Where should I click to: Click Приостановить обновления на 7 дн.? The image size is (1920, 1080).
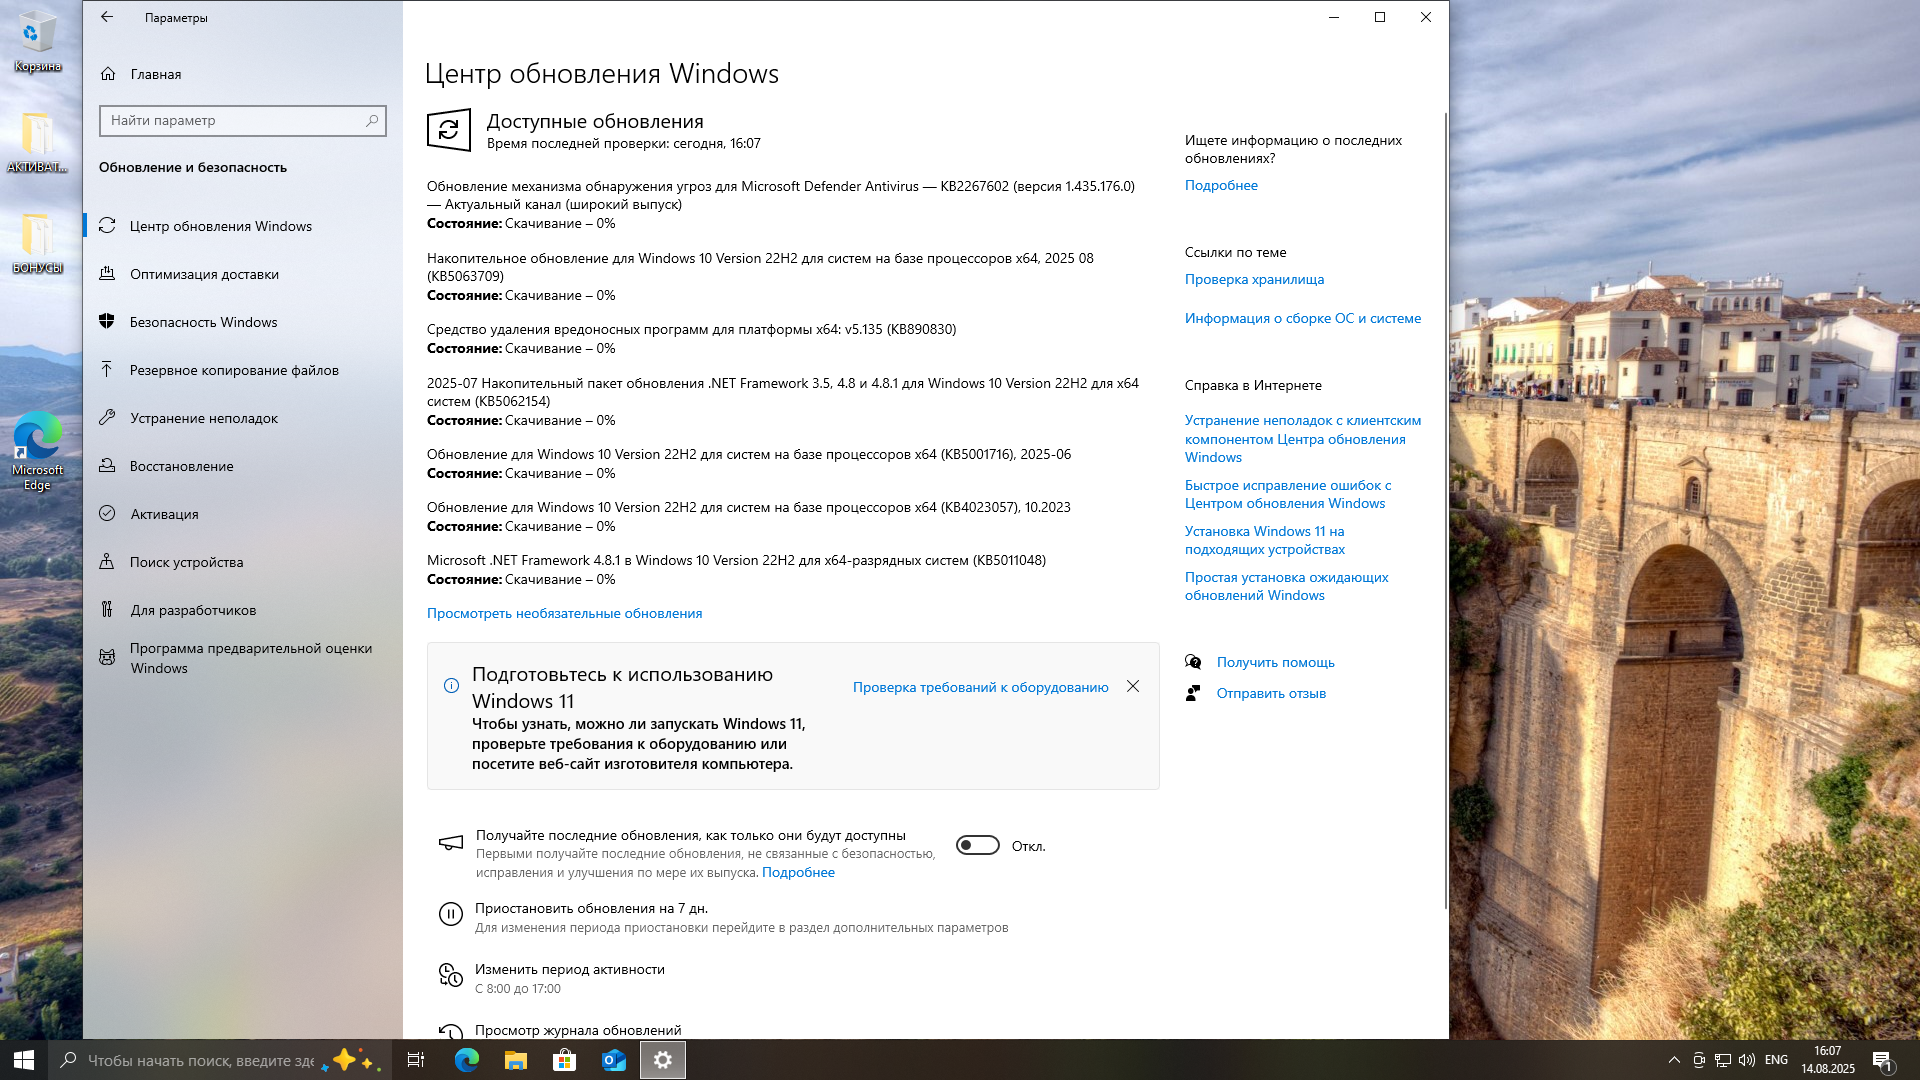[591, 908]
